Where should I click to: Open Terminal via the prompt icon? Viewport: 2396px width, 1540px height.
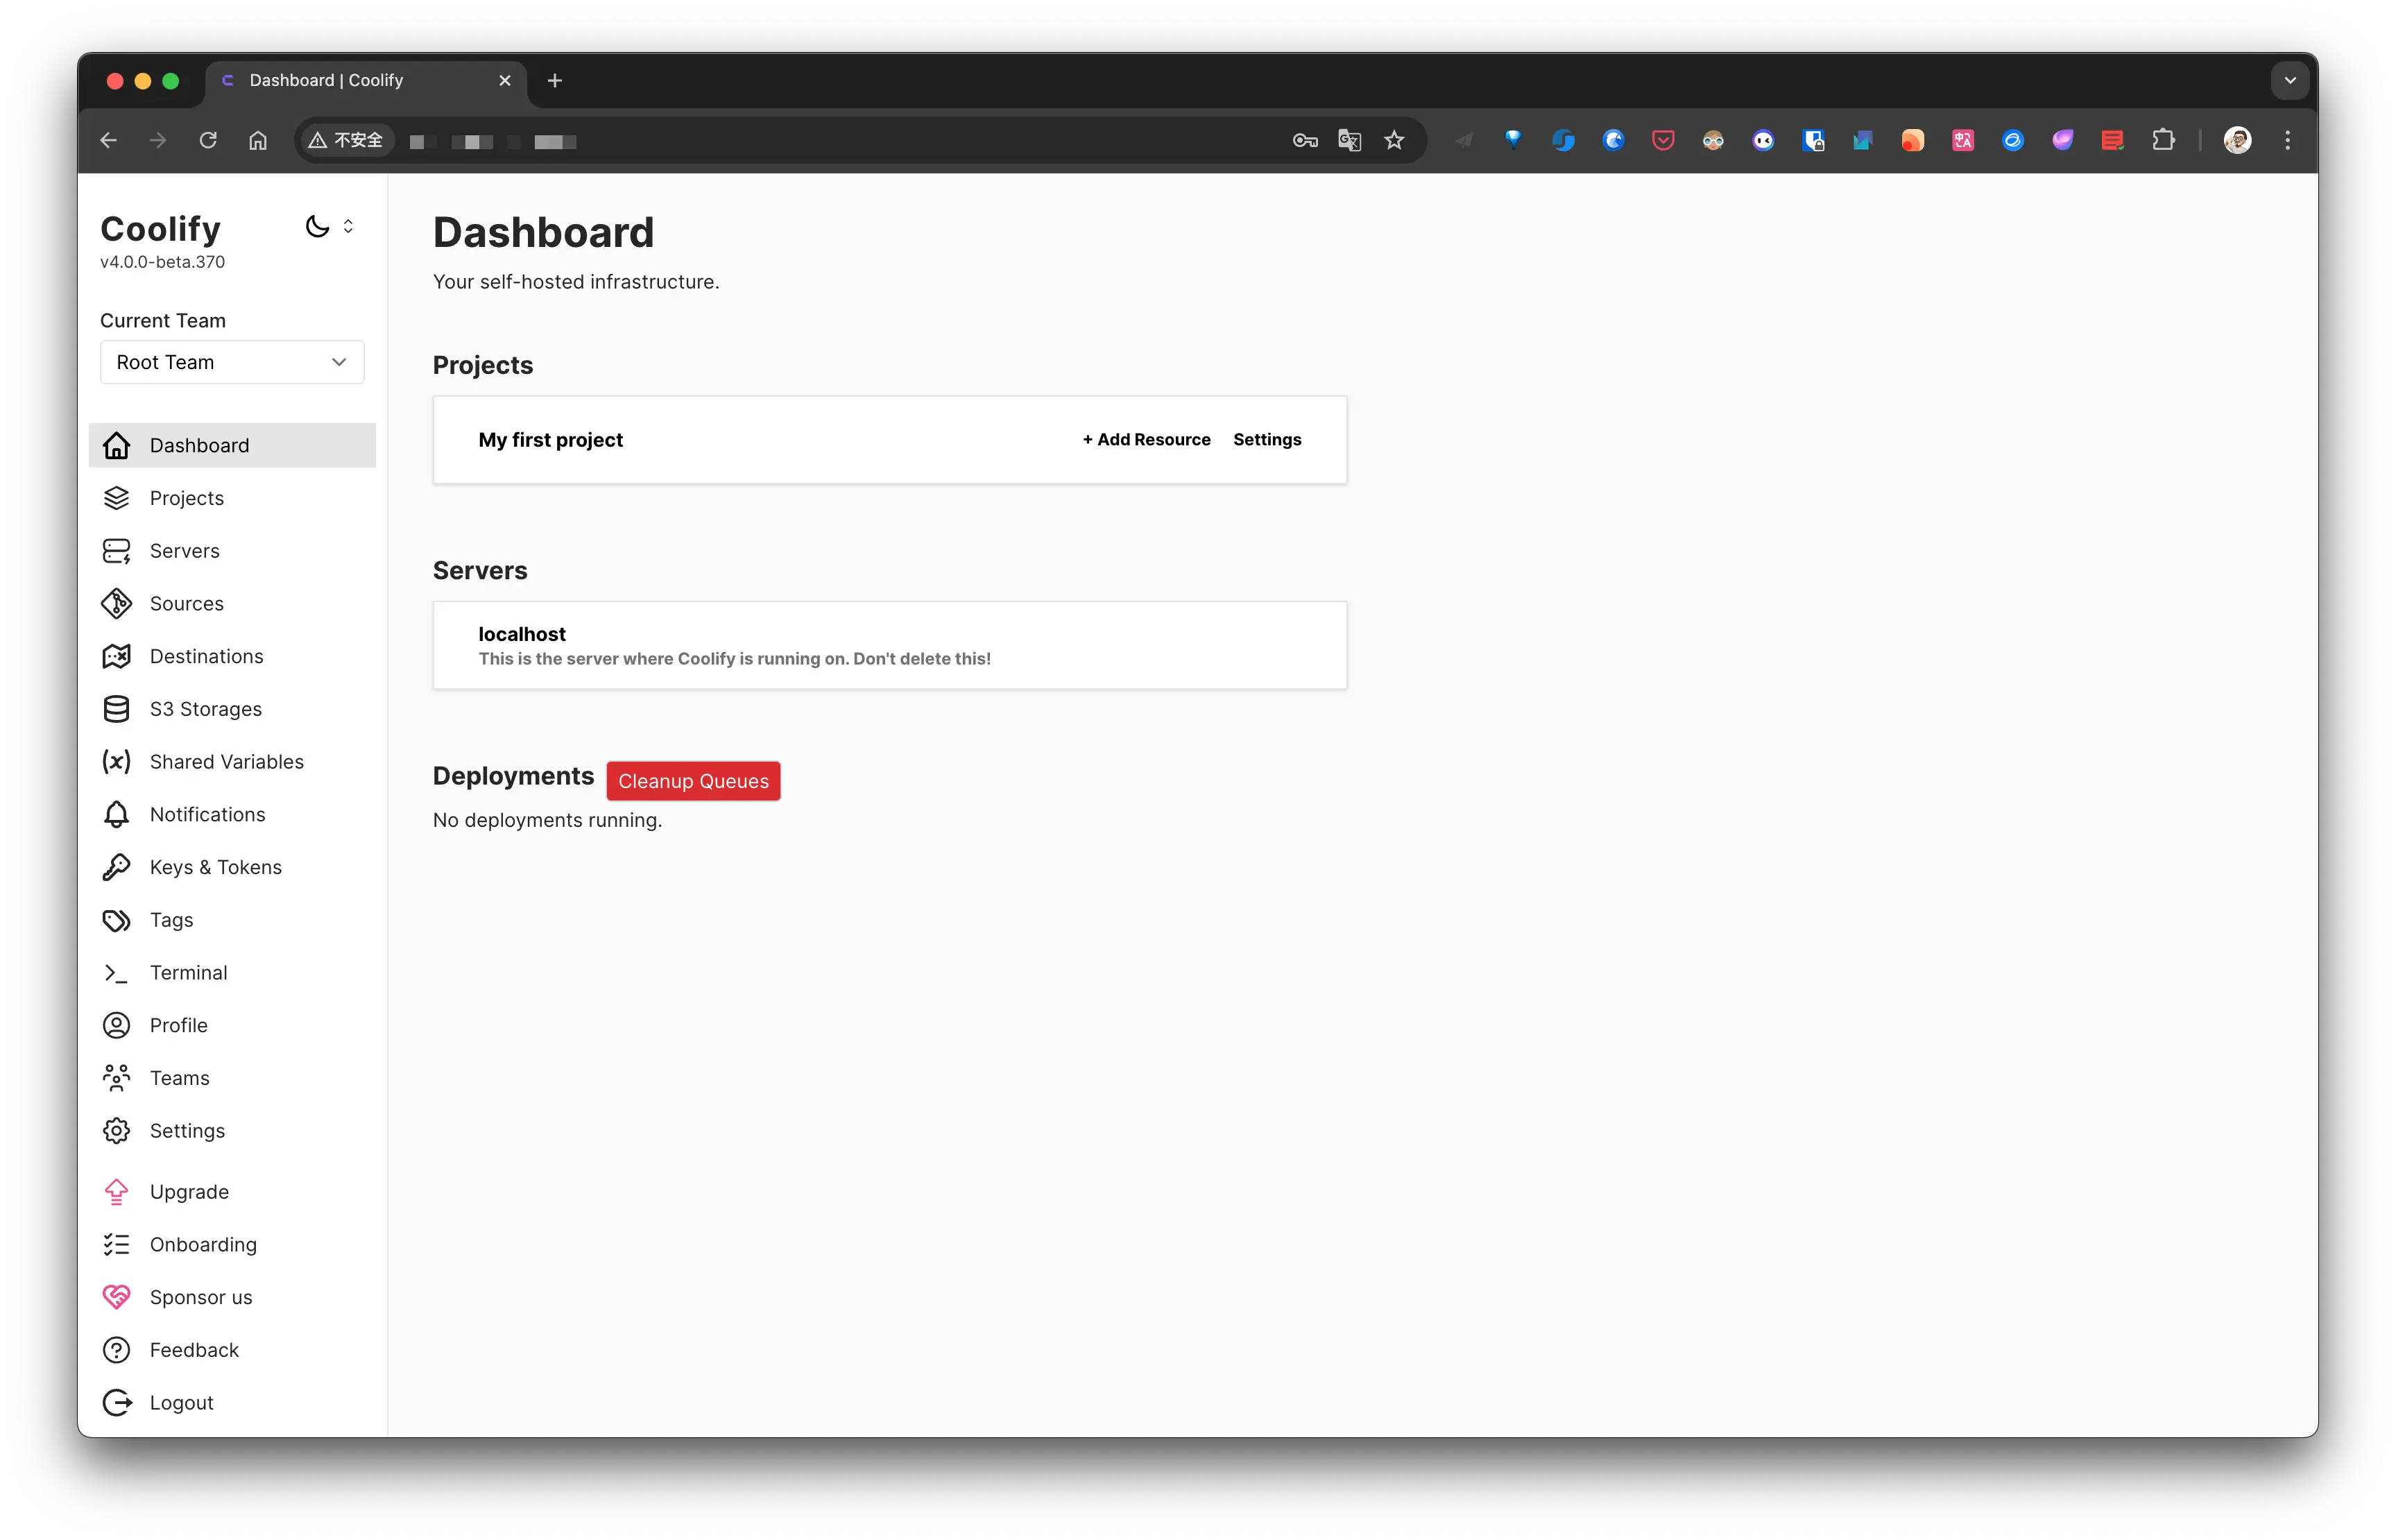116,973
